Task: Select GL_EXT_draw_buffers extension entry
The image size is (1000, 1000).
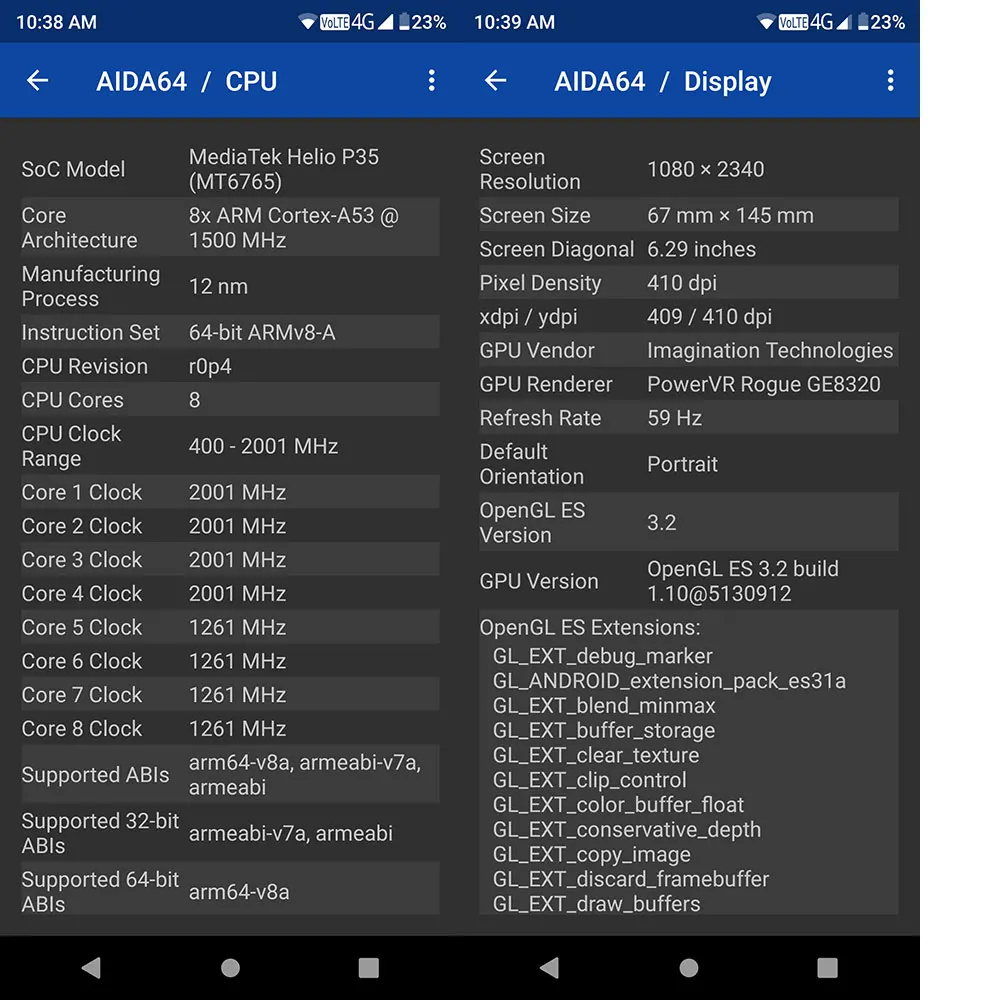Action: pos(596,904)
